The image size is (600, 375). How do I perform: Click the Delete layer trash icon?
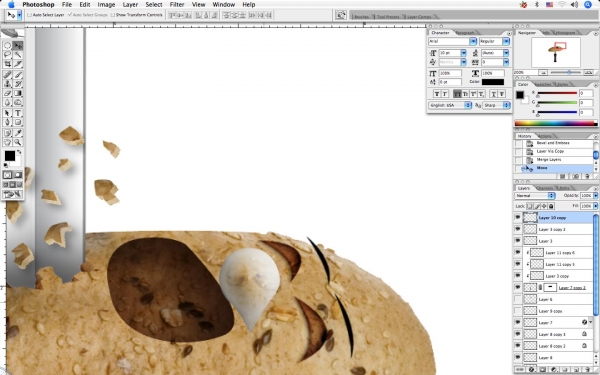coord(587,370)
